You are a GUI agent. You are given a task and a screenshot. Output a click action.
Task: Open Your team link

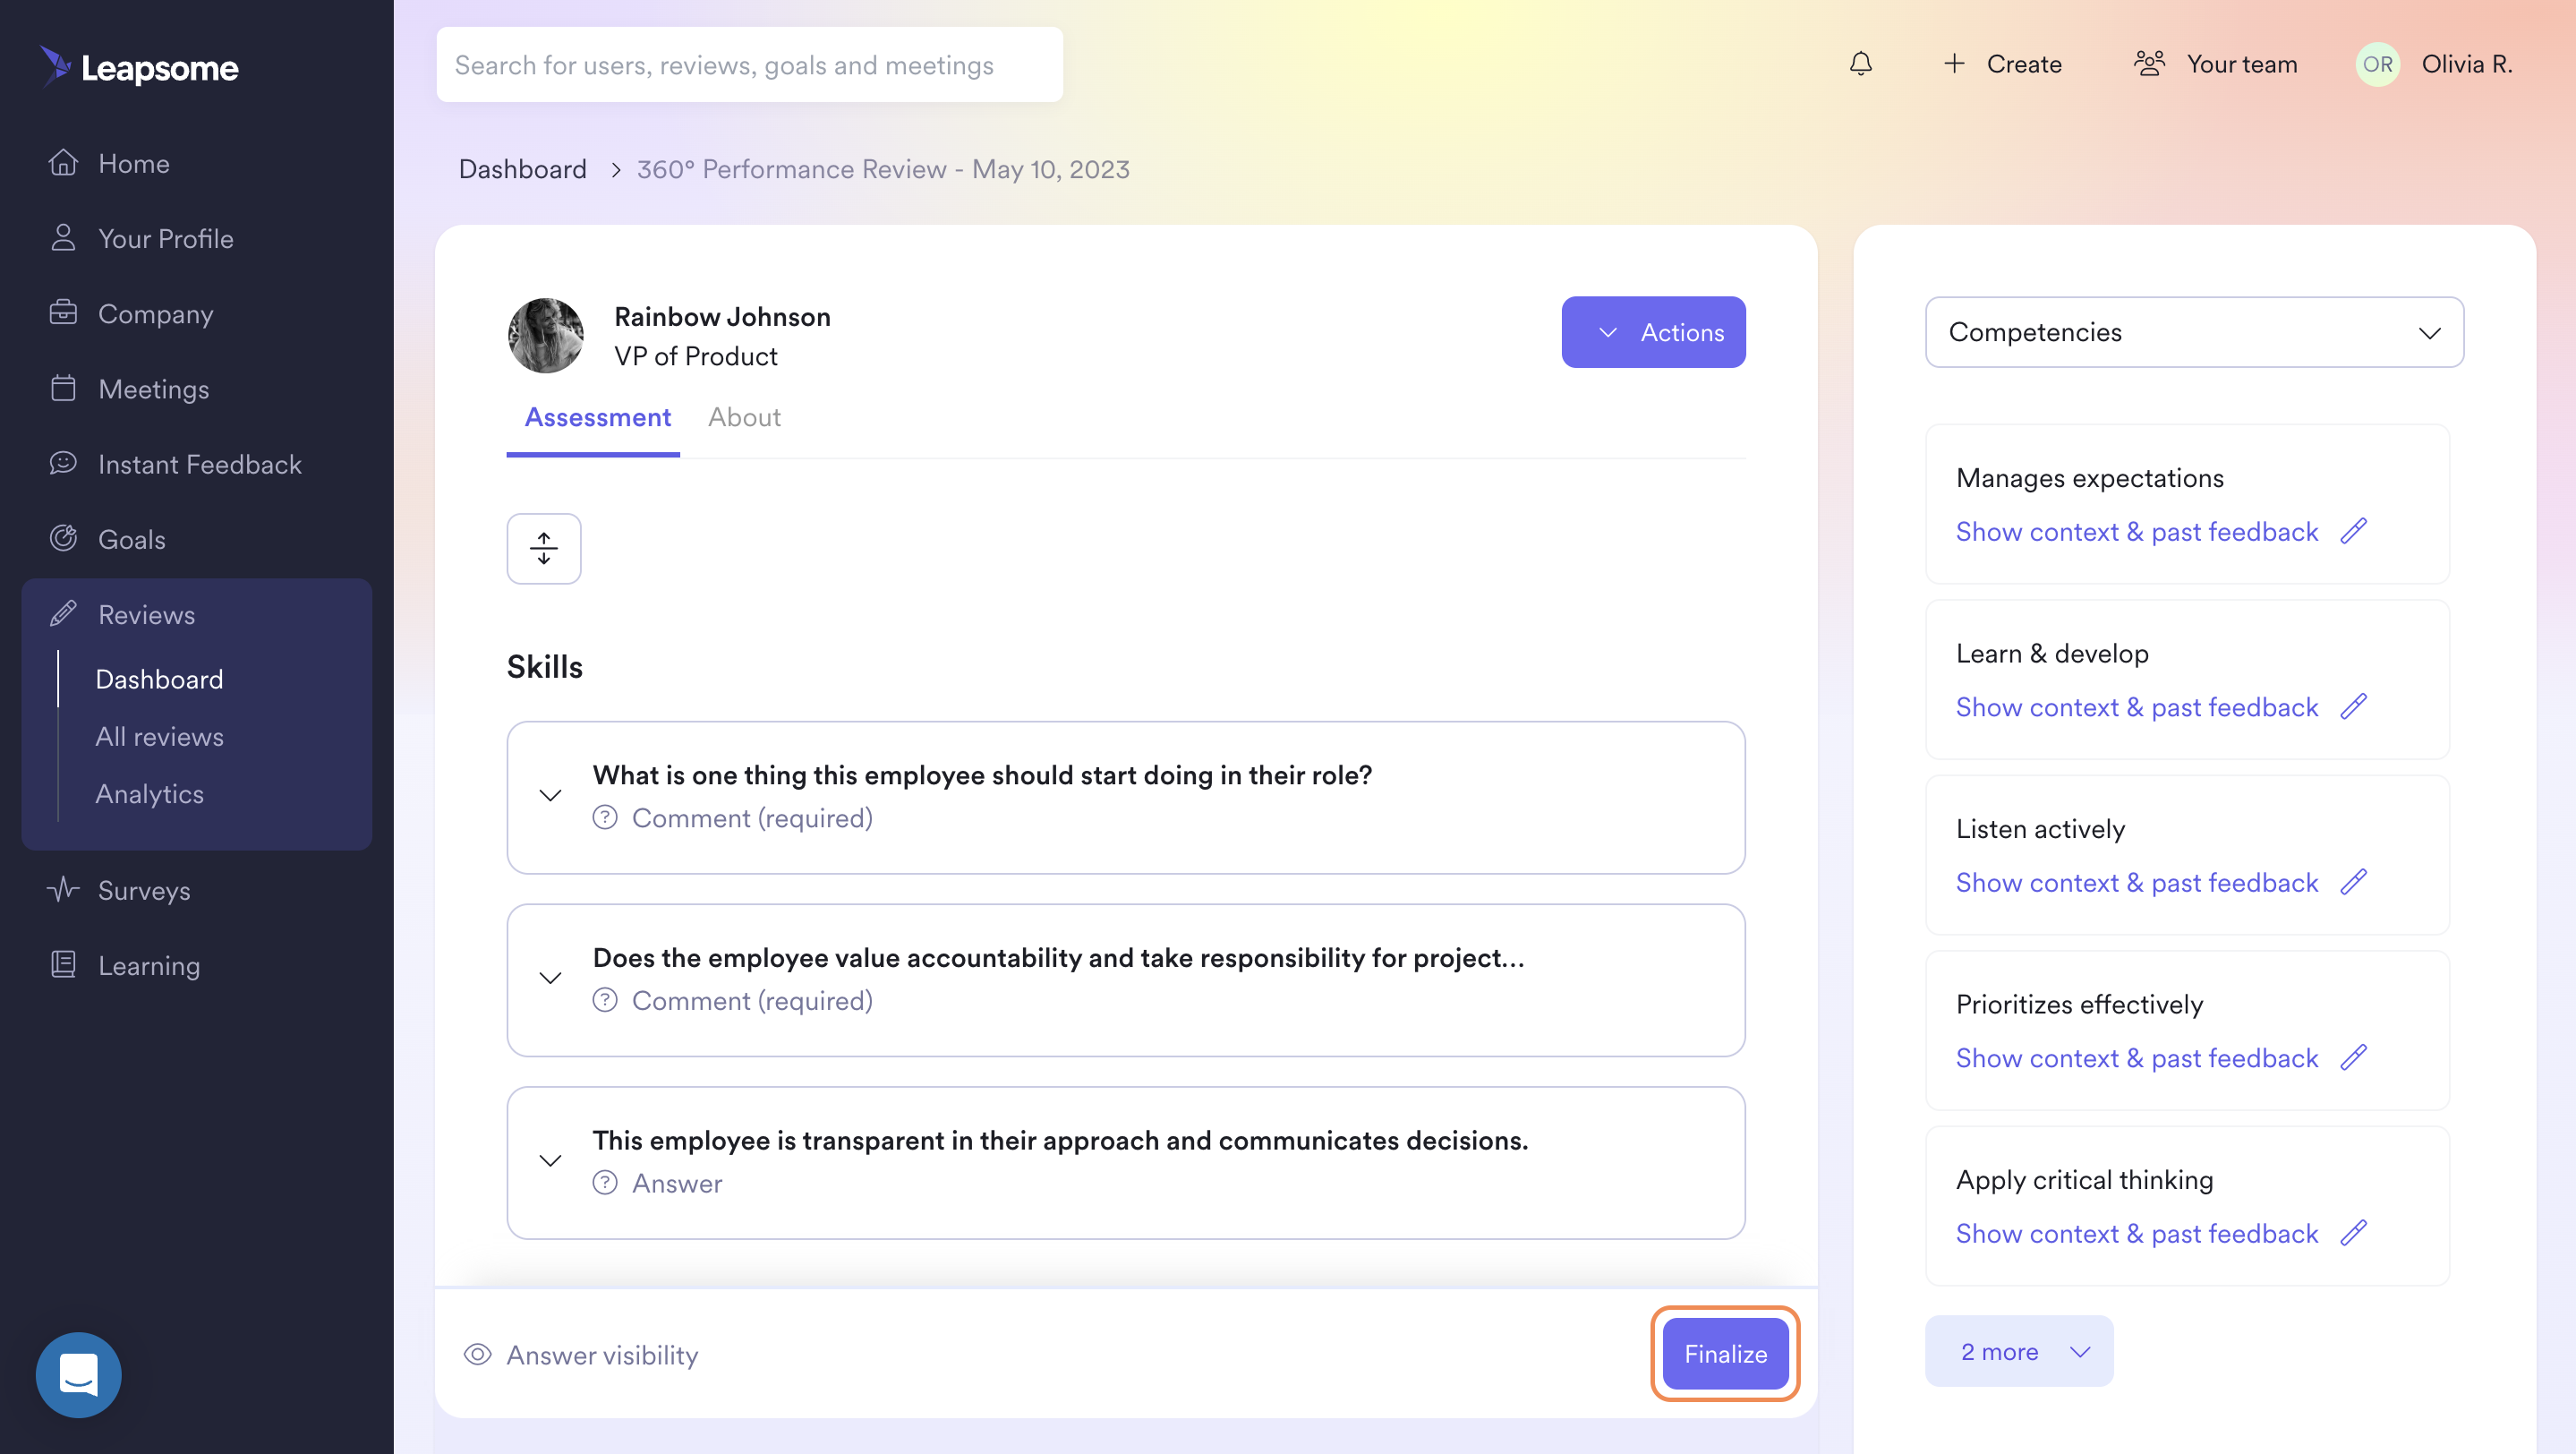pyautogui.click(x=2241, y=64)
